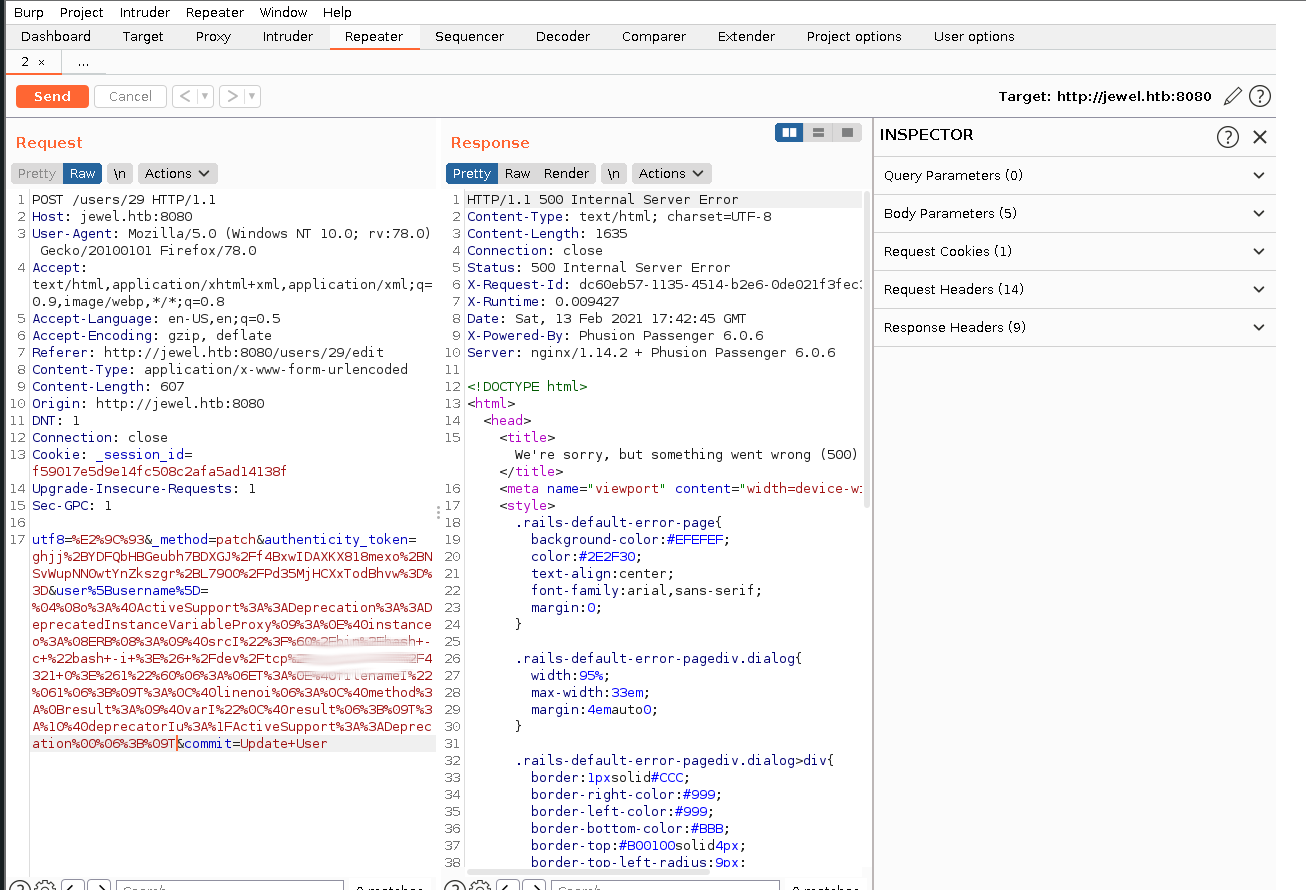Switch to the User options tab
This screenshot has height=890, width=1306.
pyautogui.click(x=974, y=36)
